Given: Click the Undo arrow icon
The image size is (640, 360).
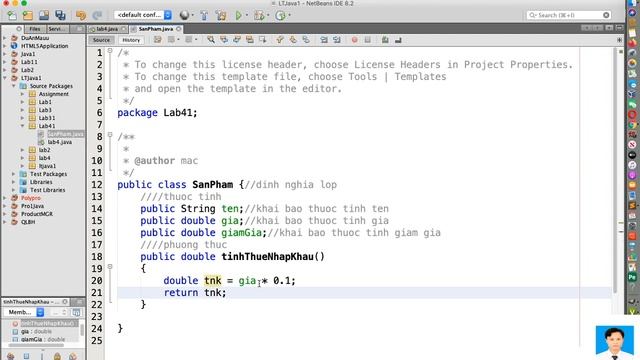Looking at the screenshot, I should coord(81,16).
